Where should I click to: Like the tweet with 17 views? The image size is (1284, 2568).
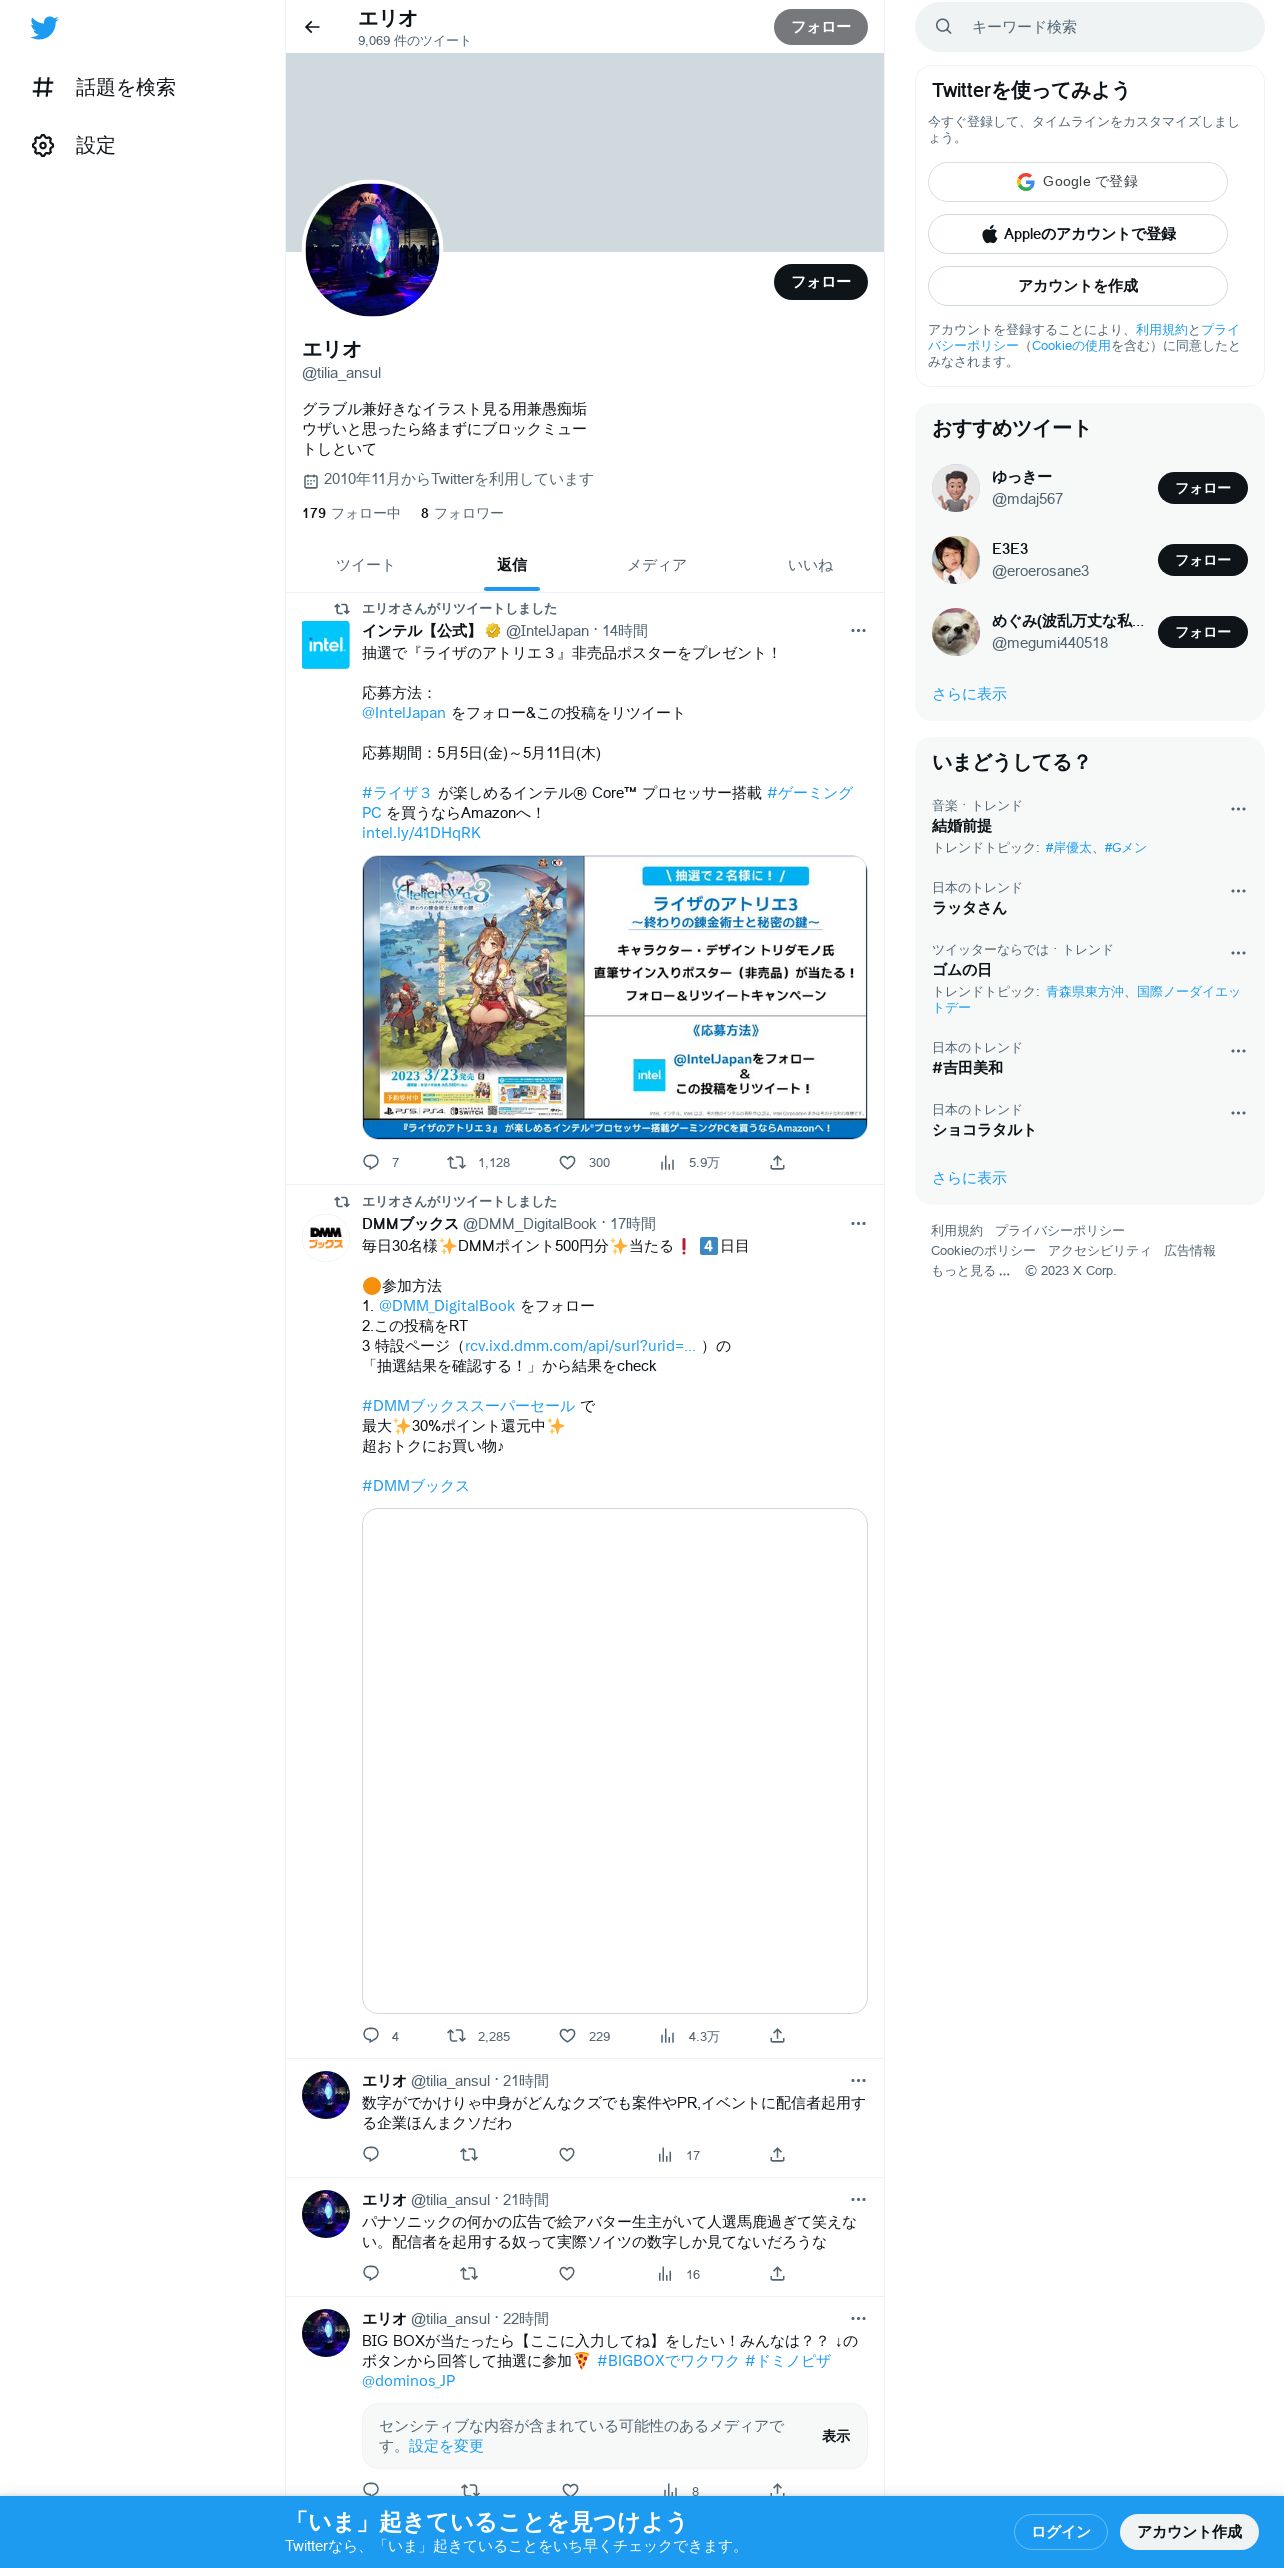point(567,2154)
